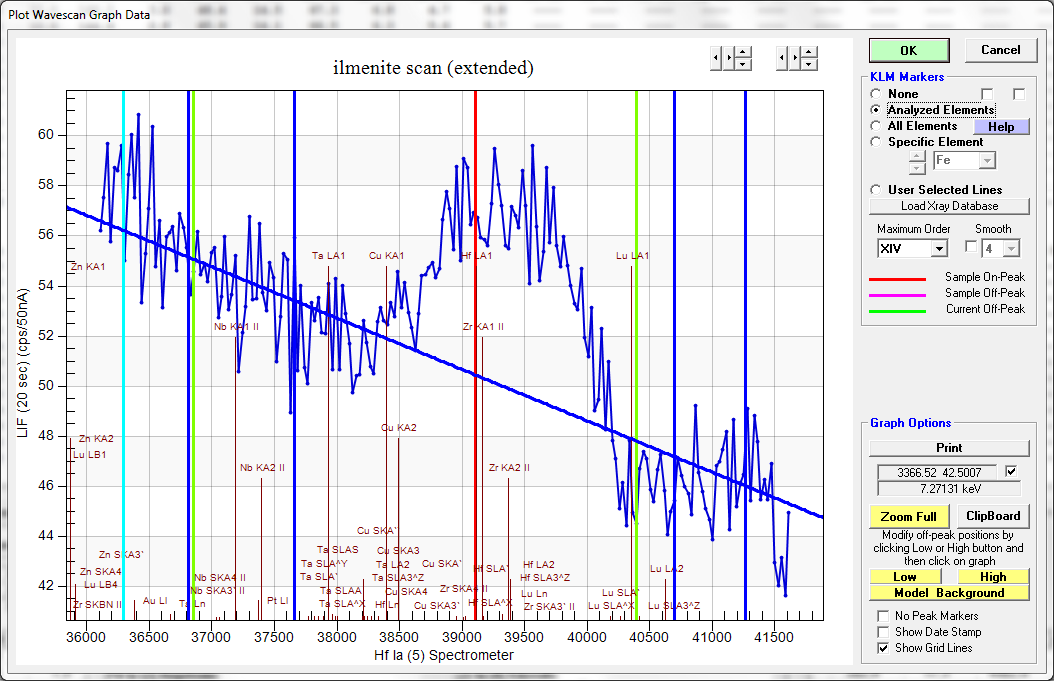Select User Selected Lines radio button

pyautogui.click(x=876, y=190)
